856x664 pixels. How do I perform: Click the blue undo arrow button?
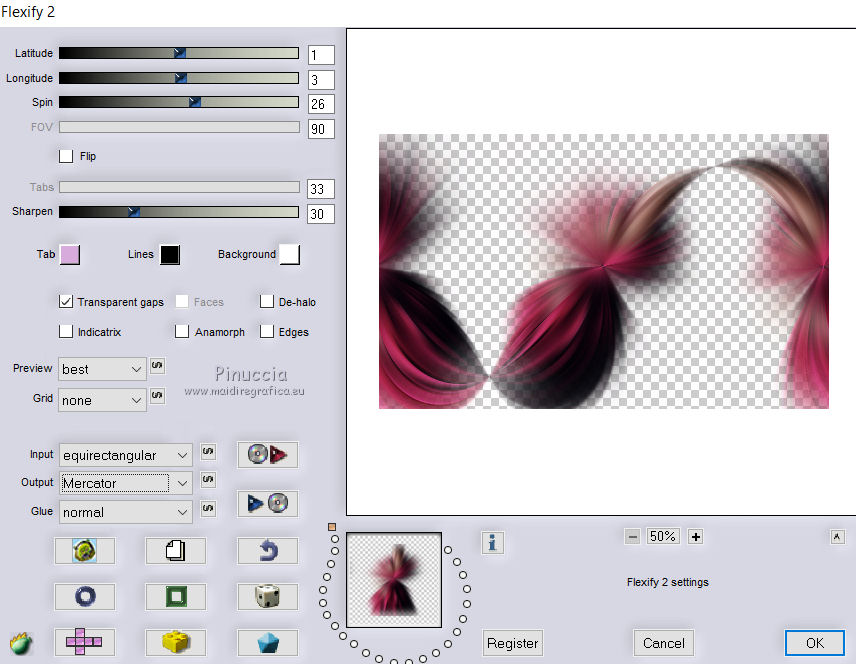click(x=268, y=550)
